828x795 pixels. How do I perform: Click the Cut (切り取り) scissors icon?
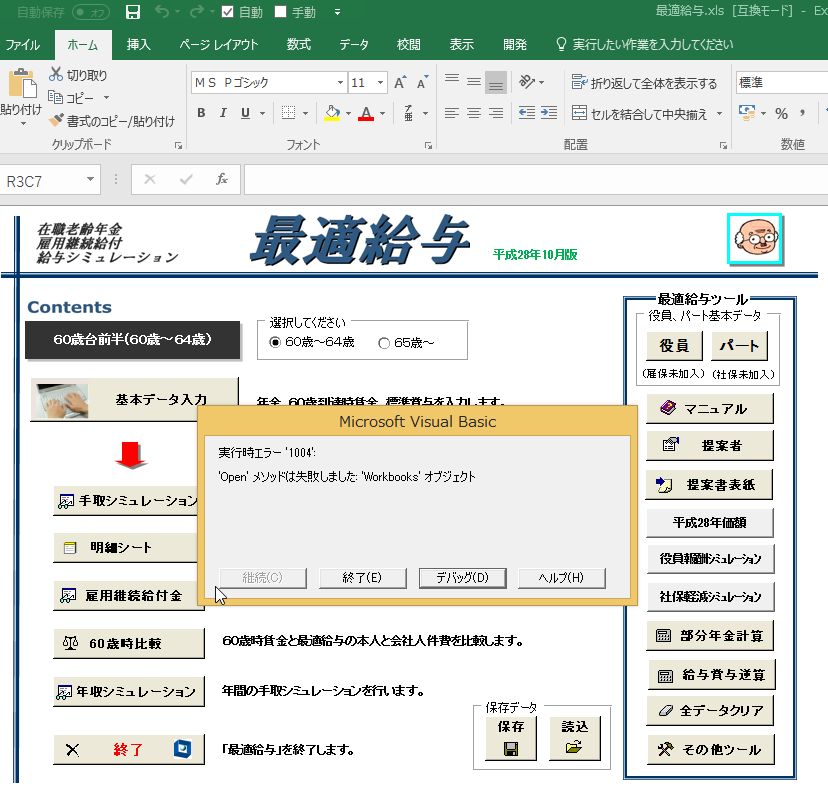click(x=55, y=74)
